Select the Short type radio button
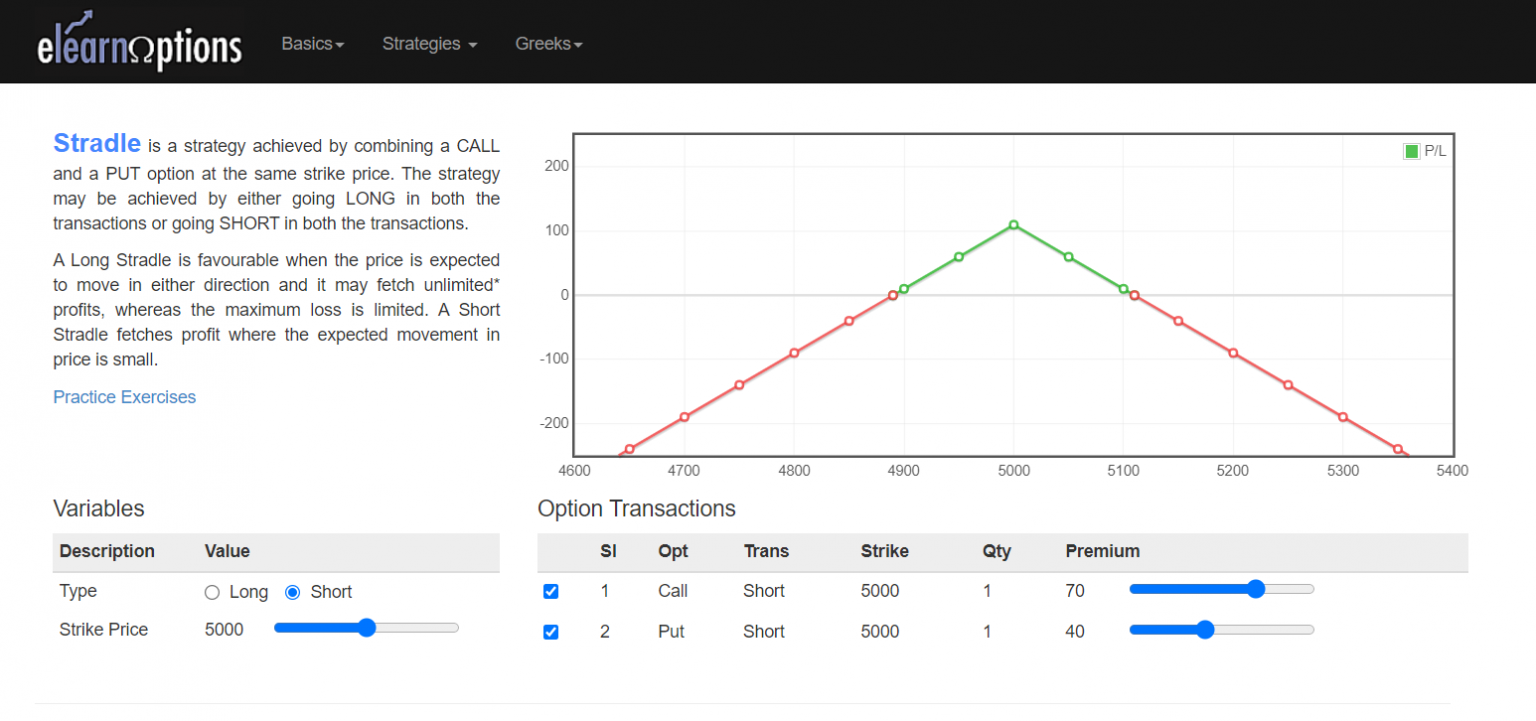The width and height of the screenshot is (1536, 721). pyautogui.click(x=293, y=592)
